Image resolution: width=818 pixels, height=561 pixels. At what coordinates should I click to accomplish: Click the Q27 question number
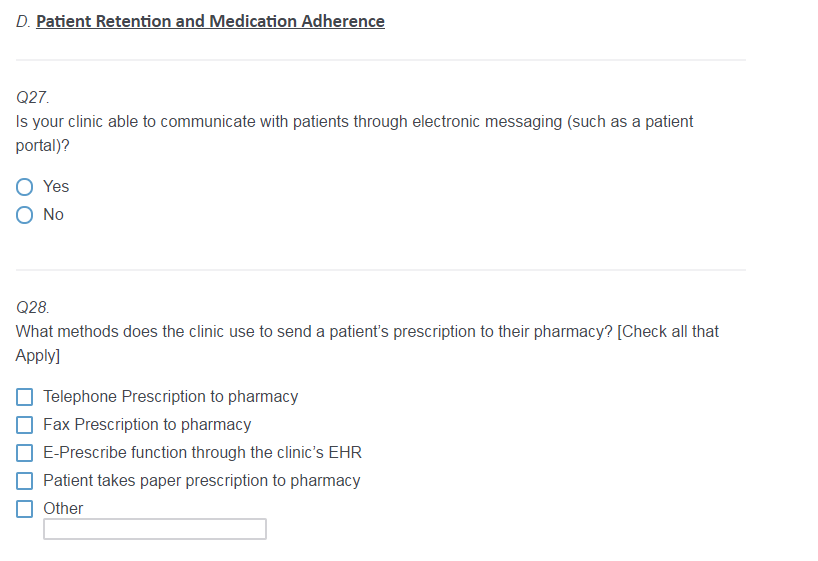[33, 98]
